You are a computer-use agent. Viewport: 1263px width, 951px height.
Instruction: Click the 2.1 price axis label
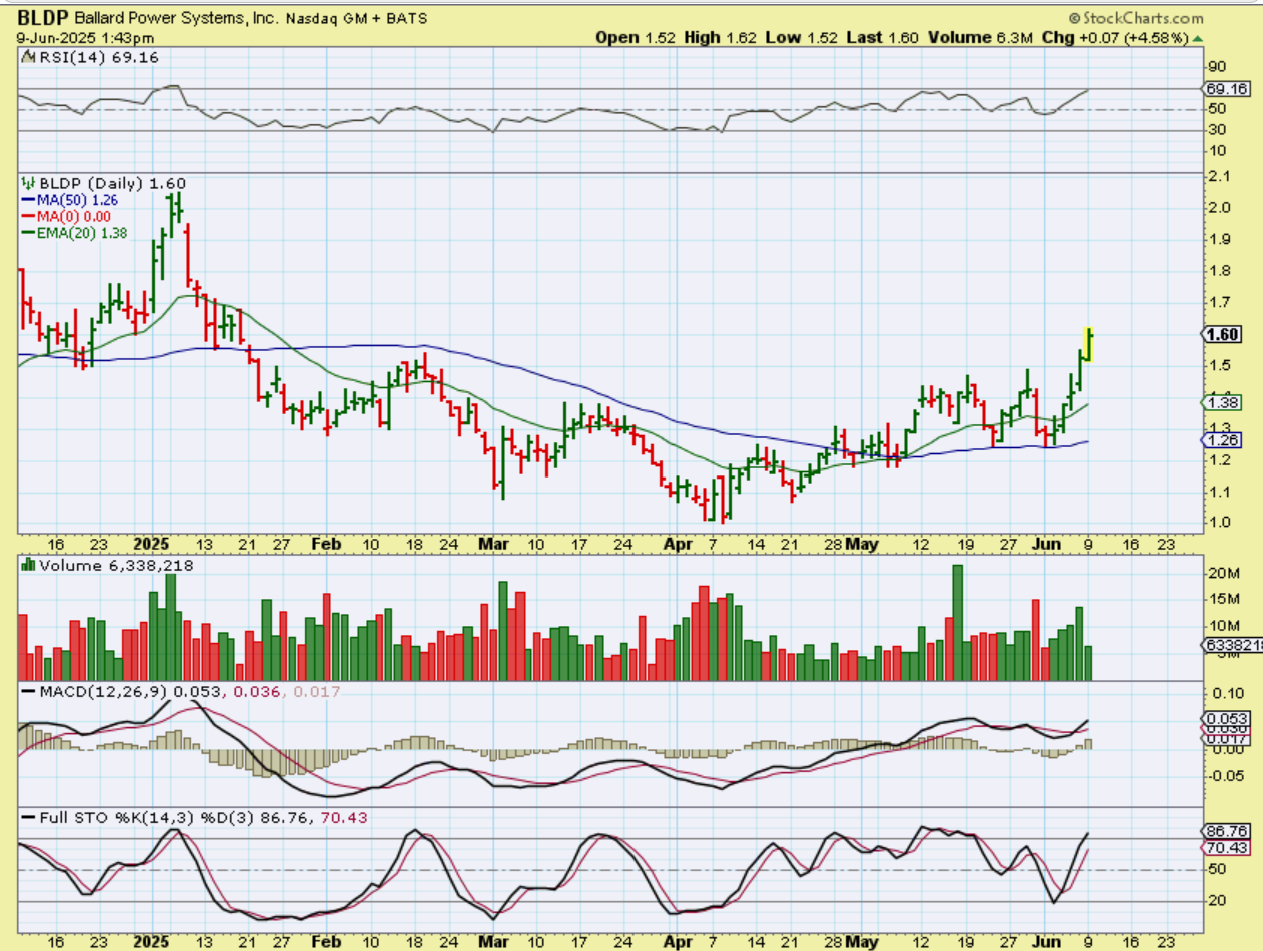pyautogui.click(x=1220, y=177)
